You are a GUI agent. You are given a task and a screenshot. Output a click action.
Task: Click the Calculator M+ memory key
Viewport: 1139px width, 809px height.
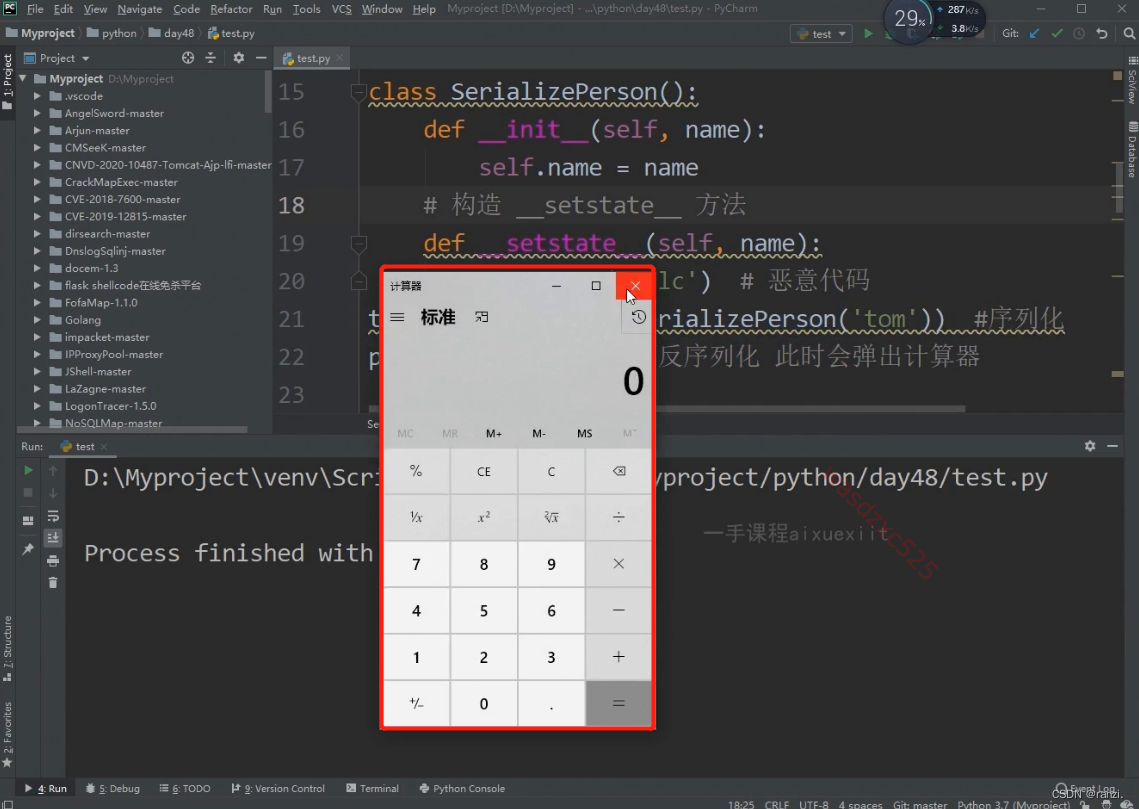point(494,434)
